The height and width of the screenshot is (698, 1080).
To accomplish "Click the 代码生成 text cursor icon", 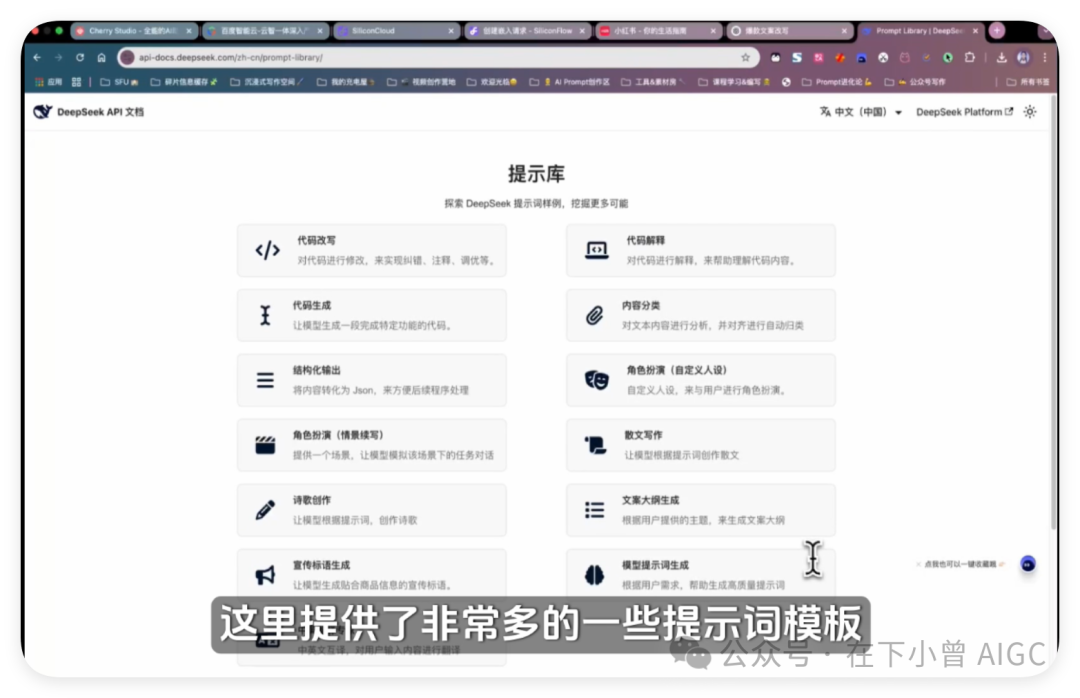I will (x=265, y=315).
